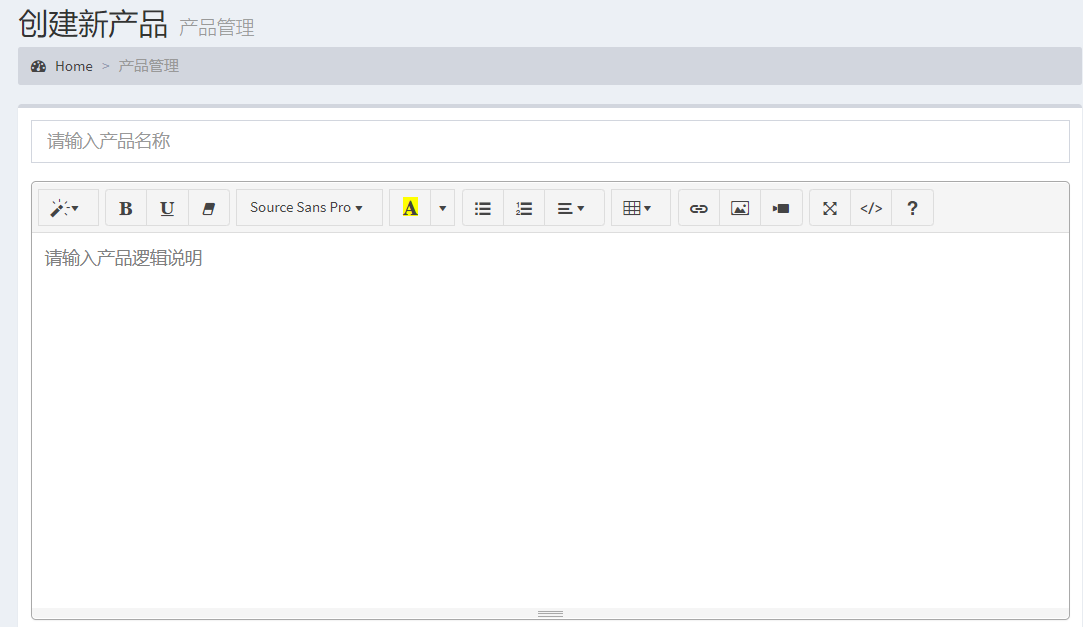Insert a hyperlink

click(699, 208)
